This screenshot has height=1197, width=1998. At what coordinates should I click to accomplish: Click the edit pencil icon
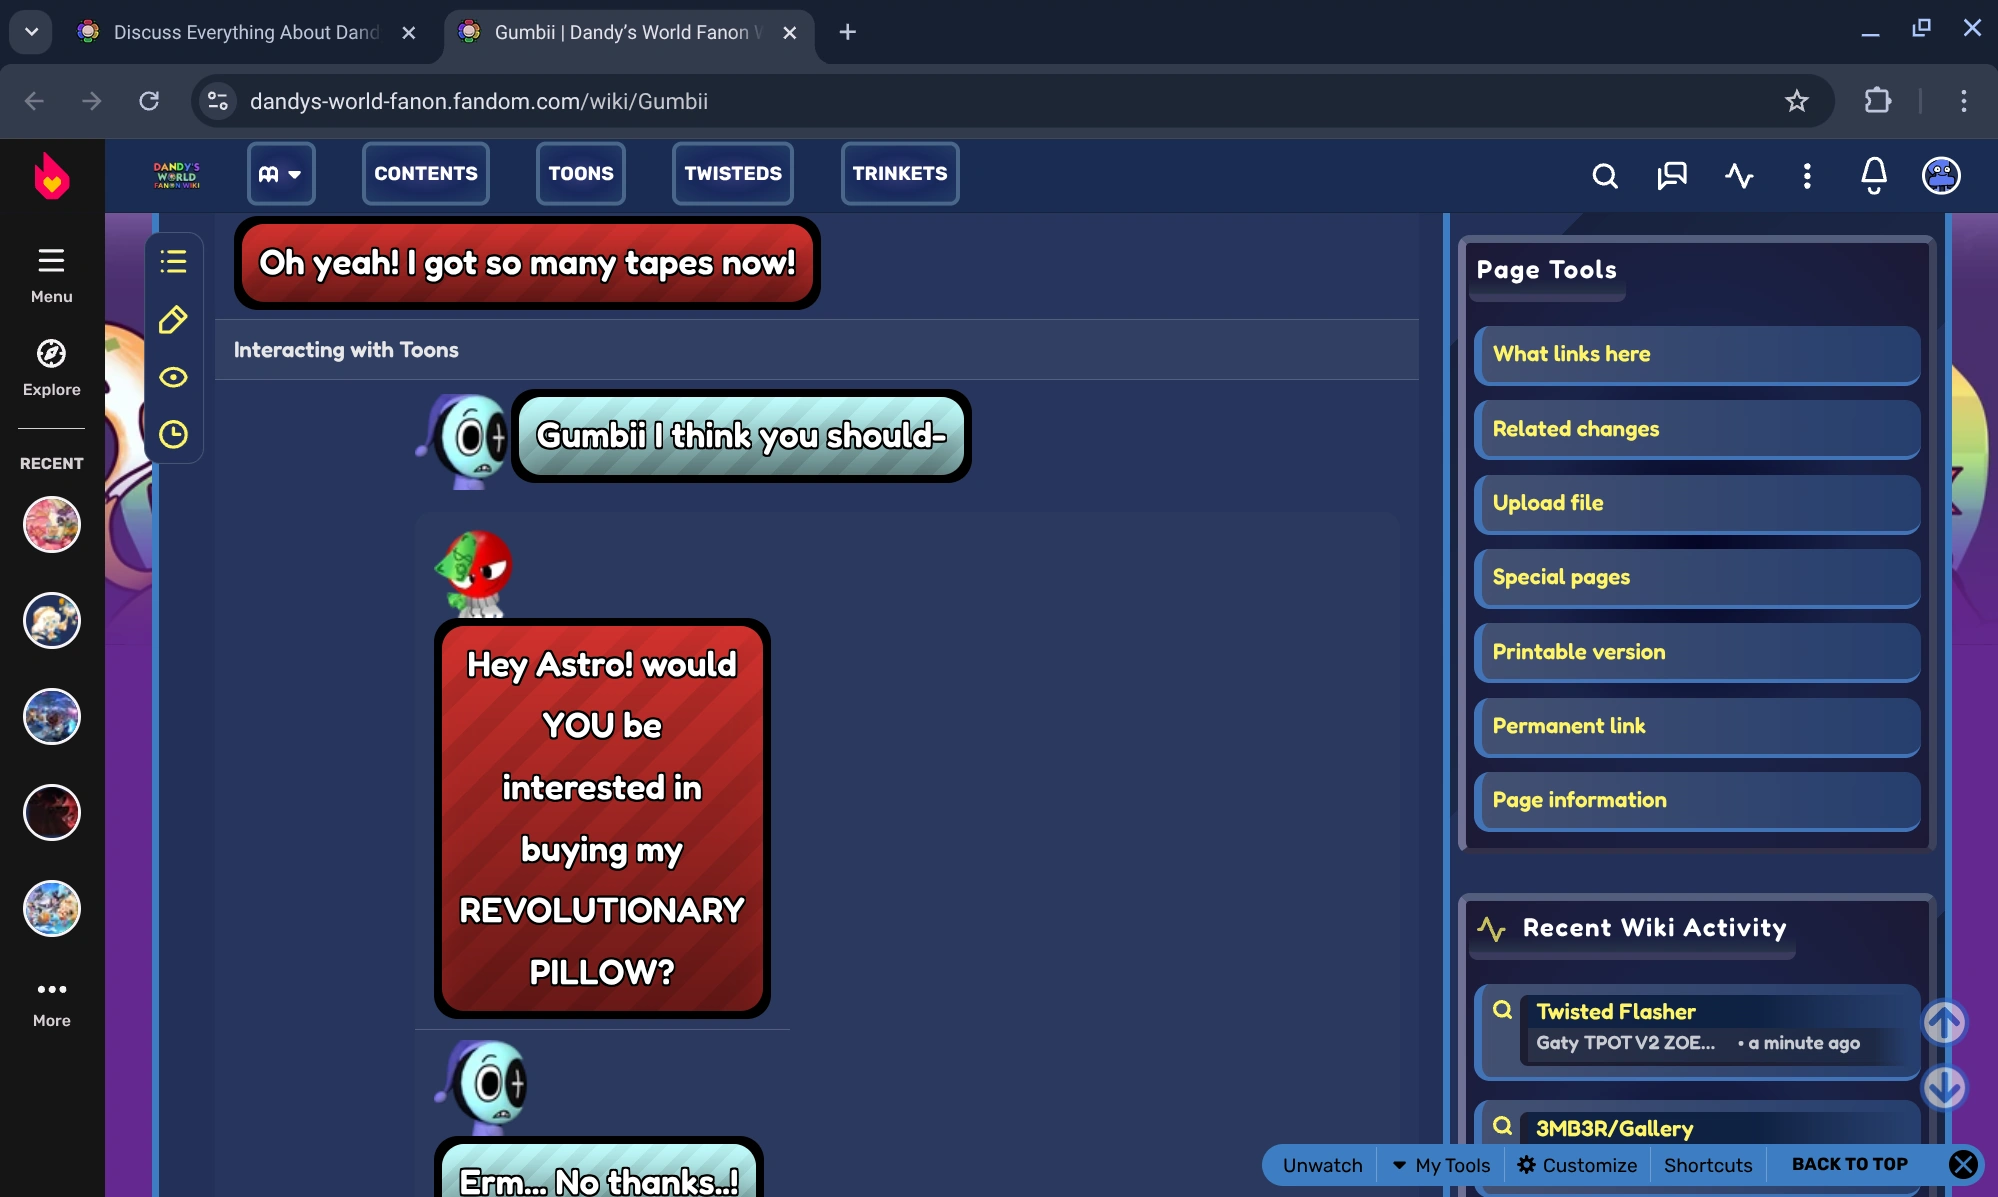(x=173, y=320)
